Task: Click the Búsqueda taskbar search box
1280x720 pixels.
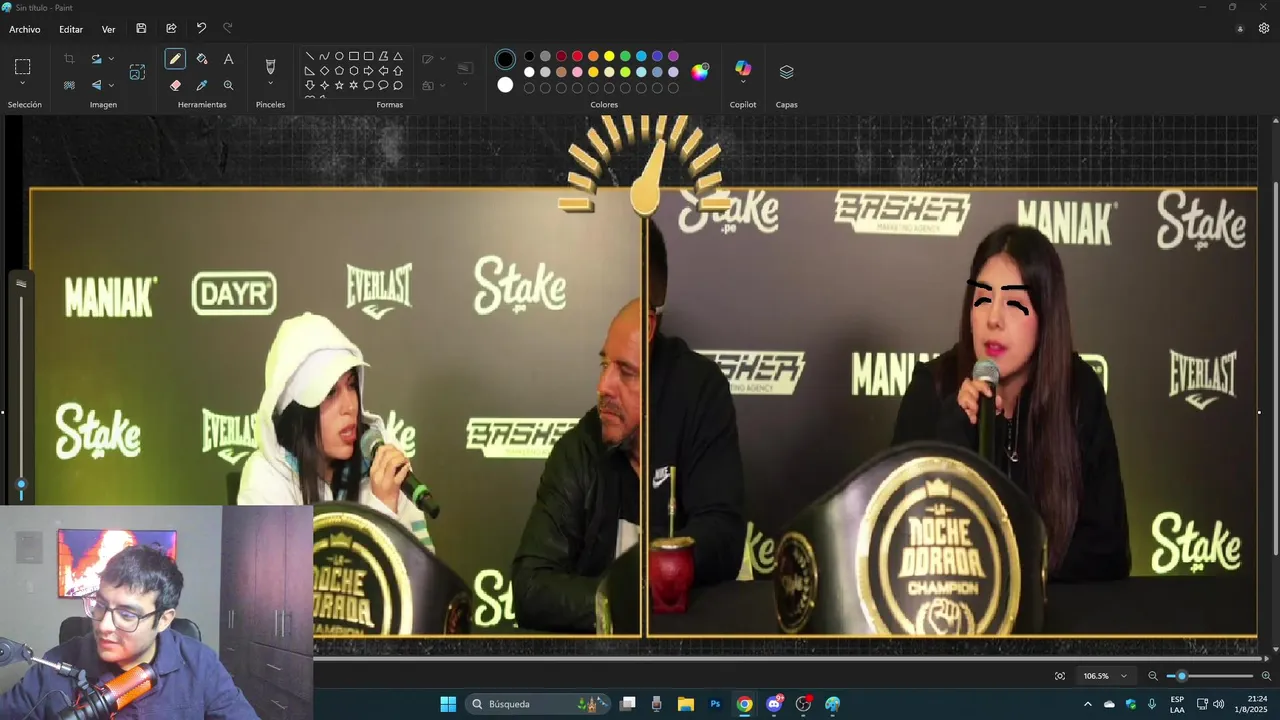Action: tap(538, 704)
